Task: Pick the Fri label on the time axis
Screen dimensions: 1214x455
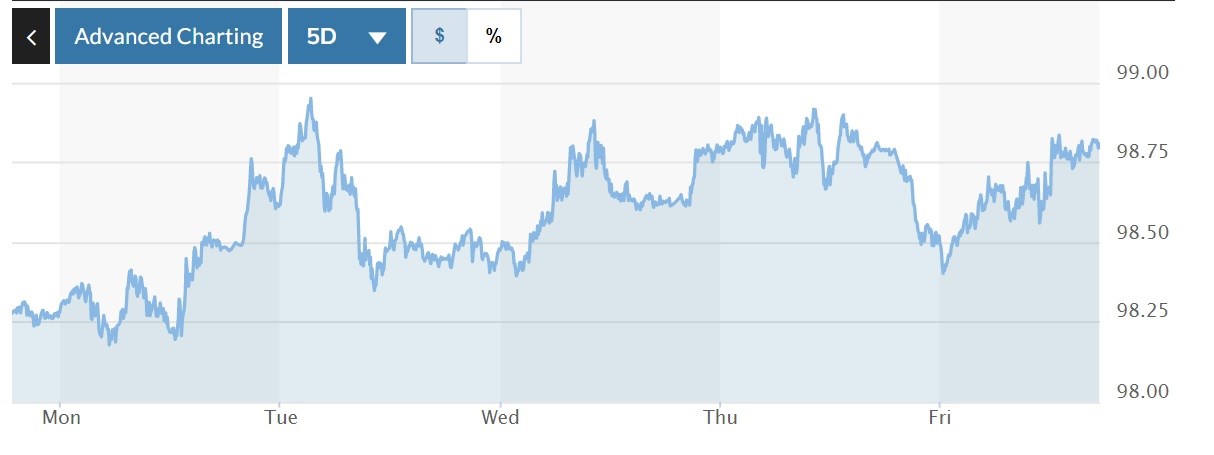Action: point(939,417)
